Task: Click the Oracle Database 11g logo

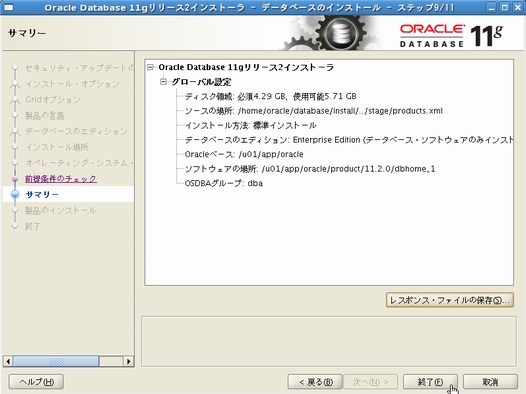Action: (x=451, y=35)
